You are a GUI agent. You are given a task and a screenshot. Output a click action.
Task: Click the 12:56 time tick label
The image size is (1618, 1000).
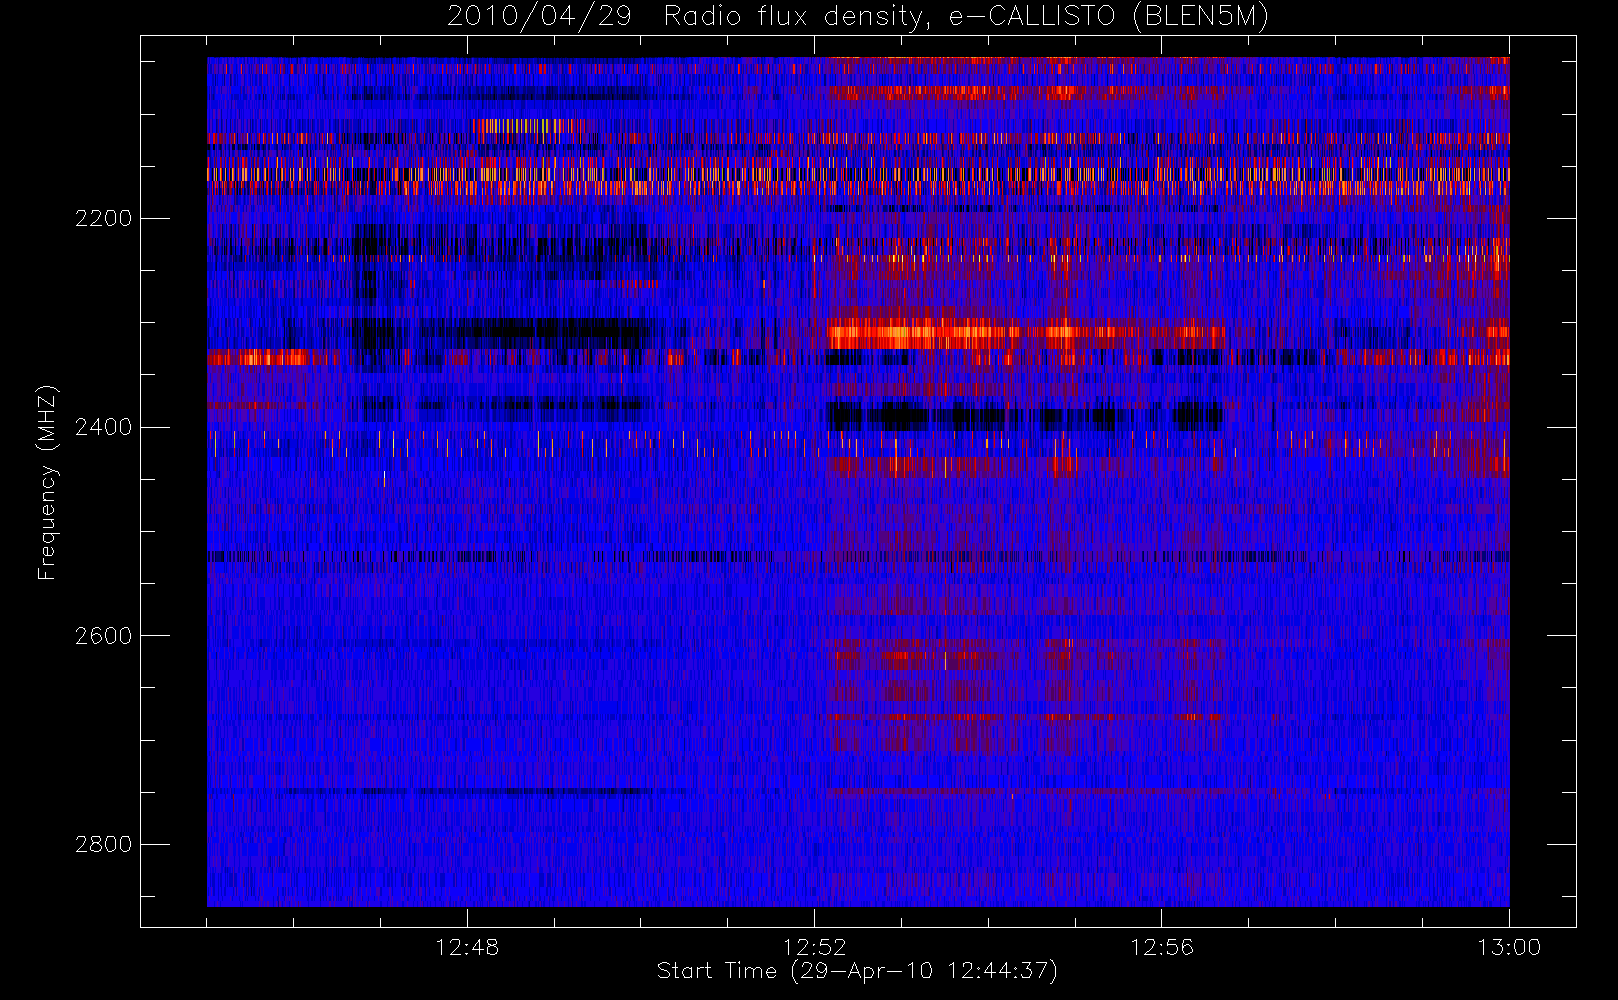tap(1162, 947)
